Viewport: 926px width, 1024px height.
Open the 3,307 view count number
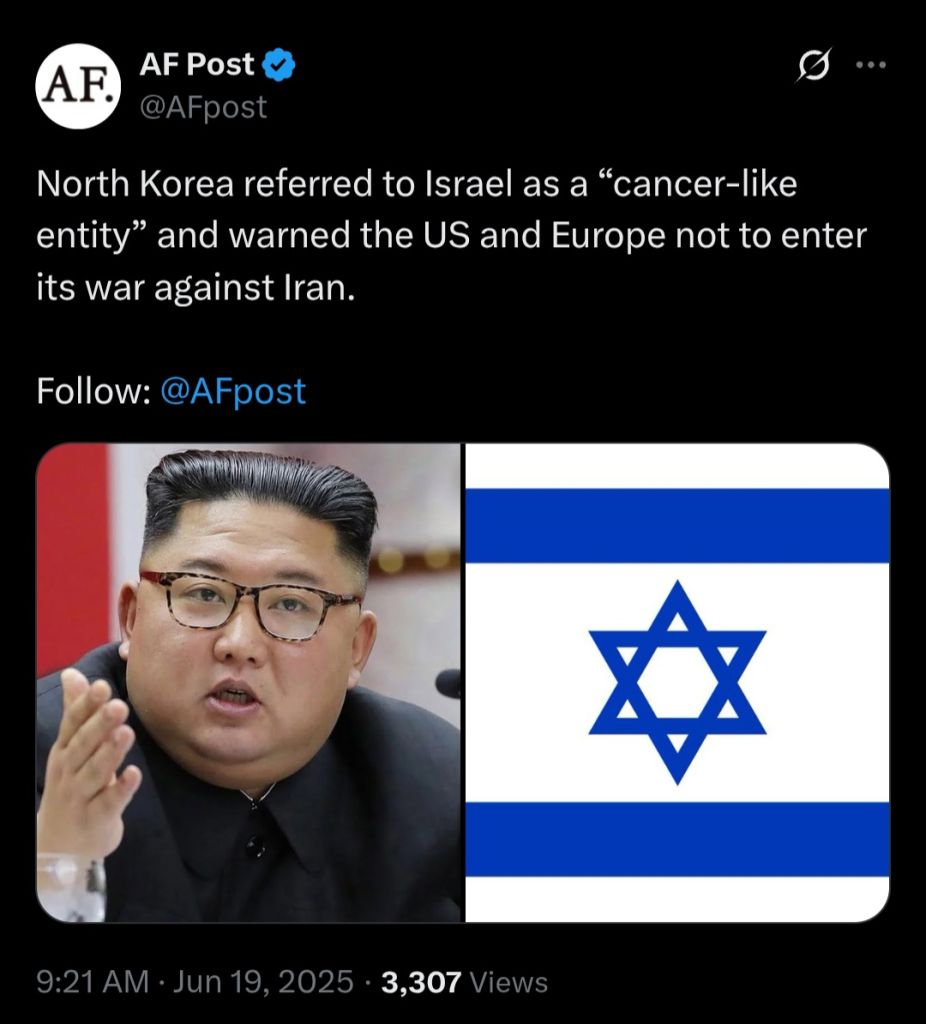tap(421, 982)
